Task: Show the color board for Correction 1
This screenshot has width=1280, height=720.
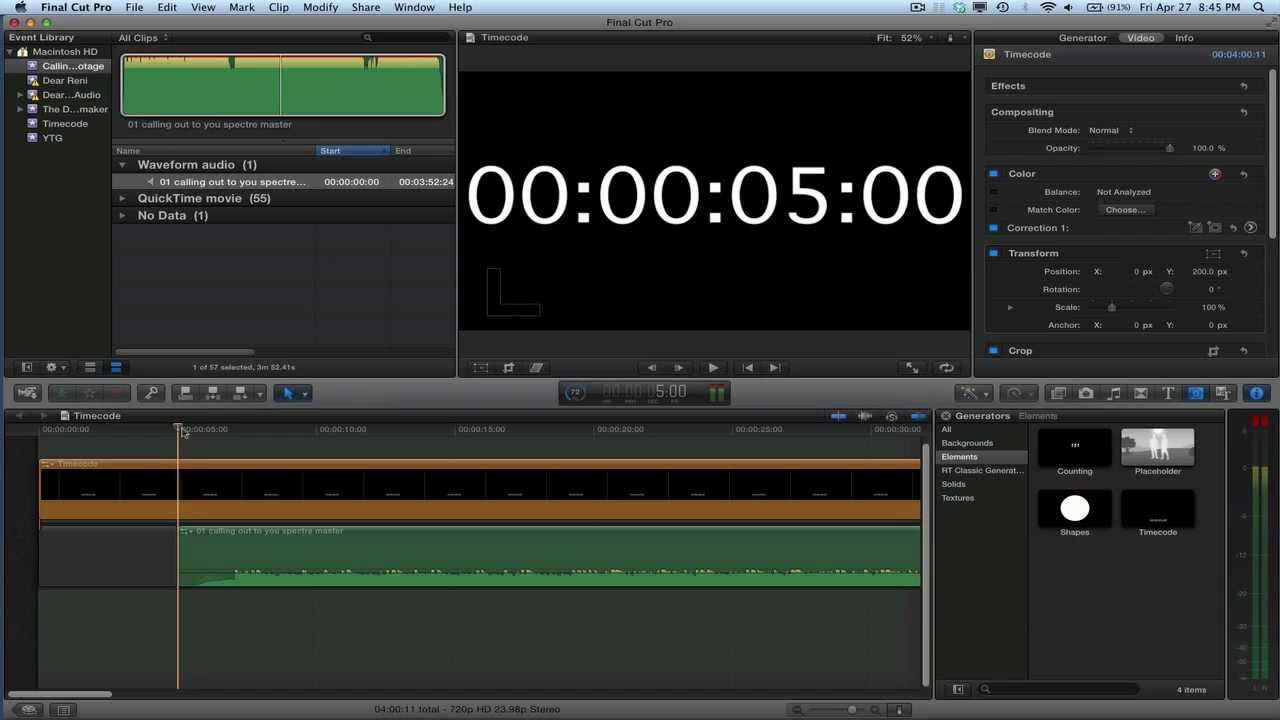Action: pos(1251,228)
